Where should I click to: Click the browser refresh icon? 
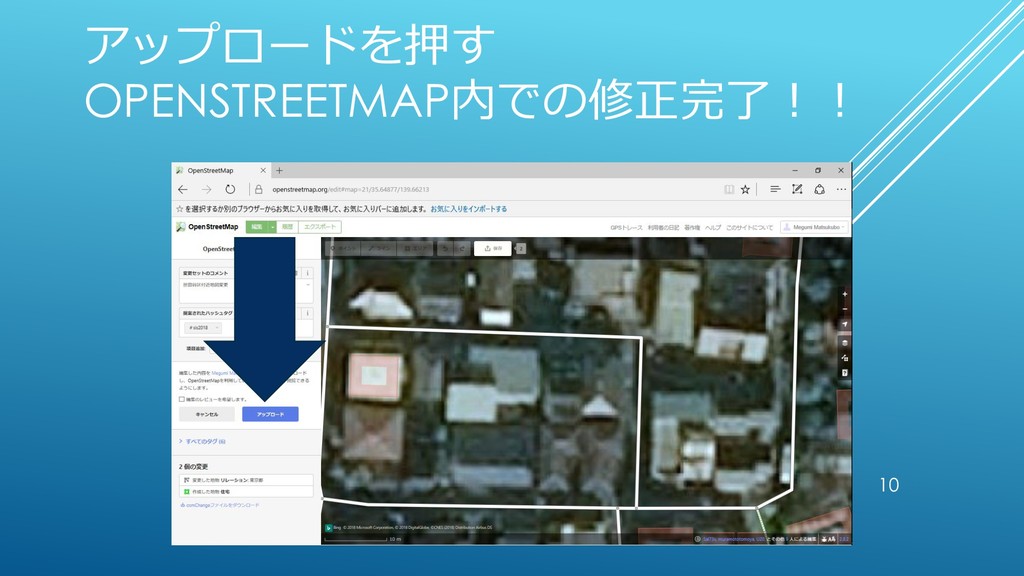click(230, 189)
